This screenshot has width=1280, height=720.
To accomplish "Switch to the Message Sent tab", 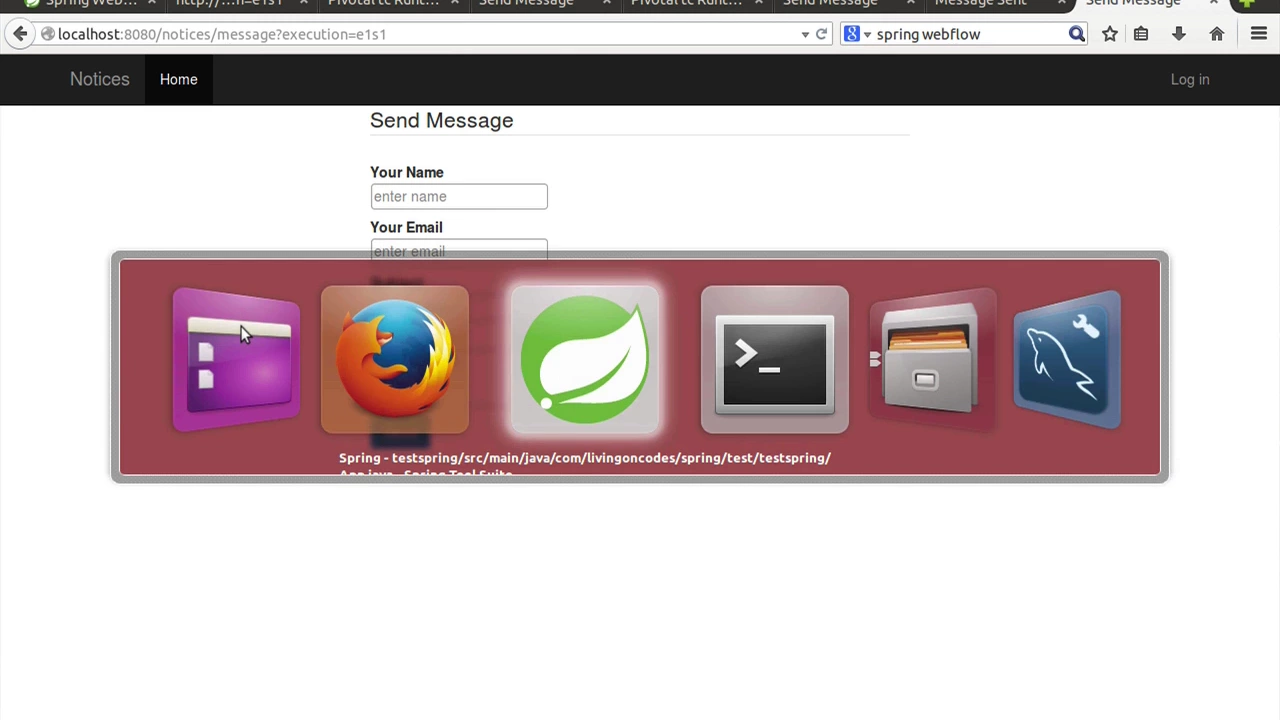I will [980, 3].
